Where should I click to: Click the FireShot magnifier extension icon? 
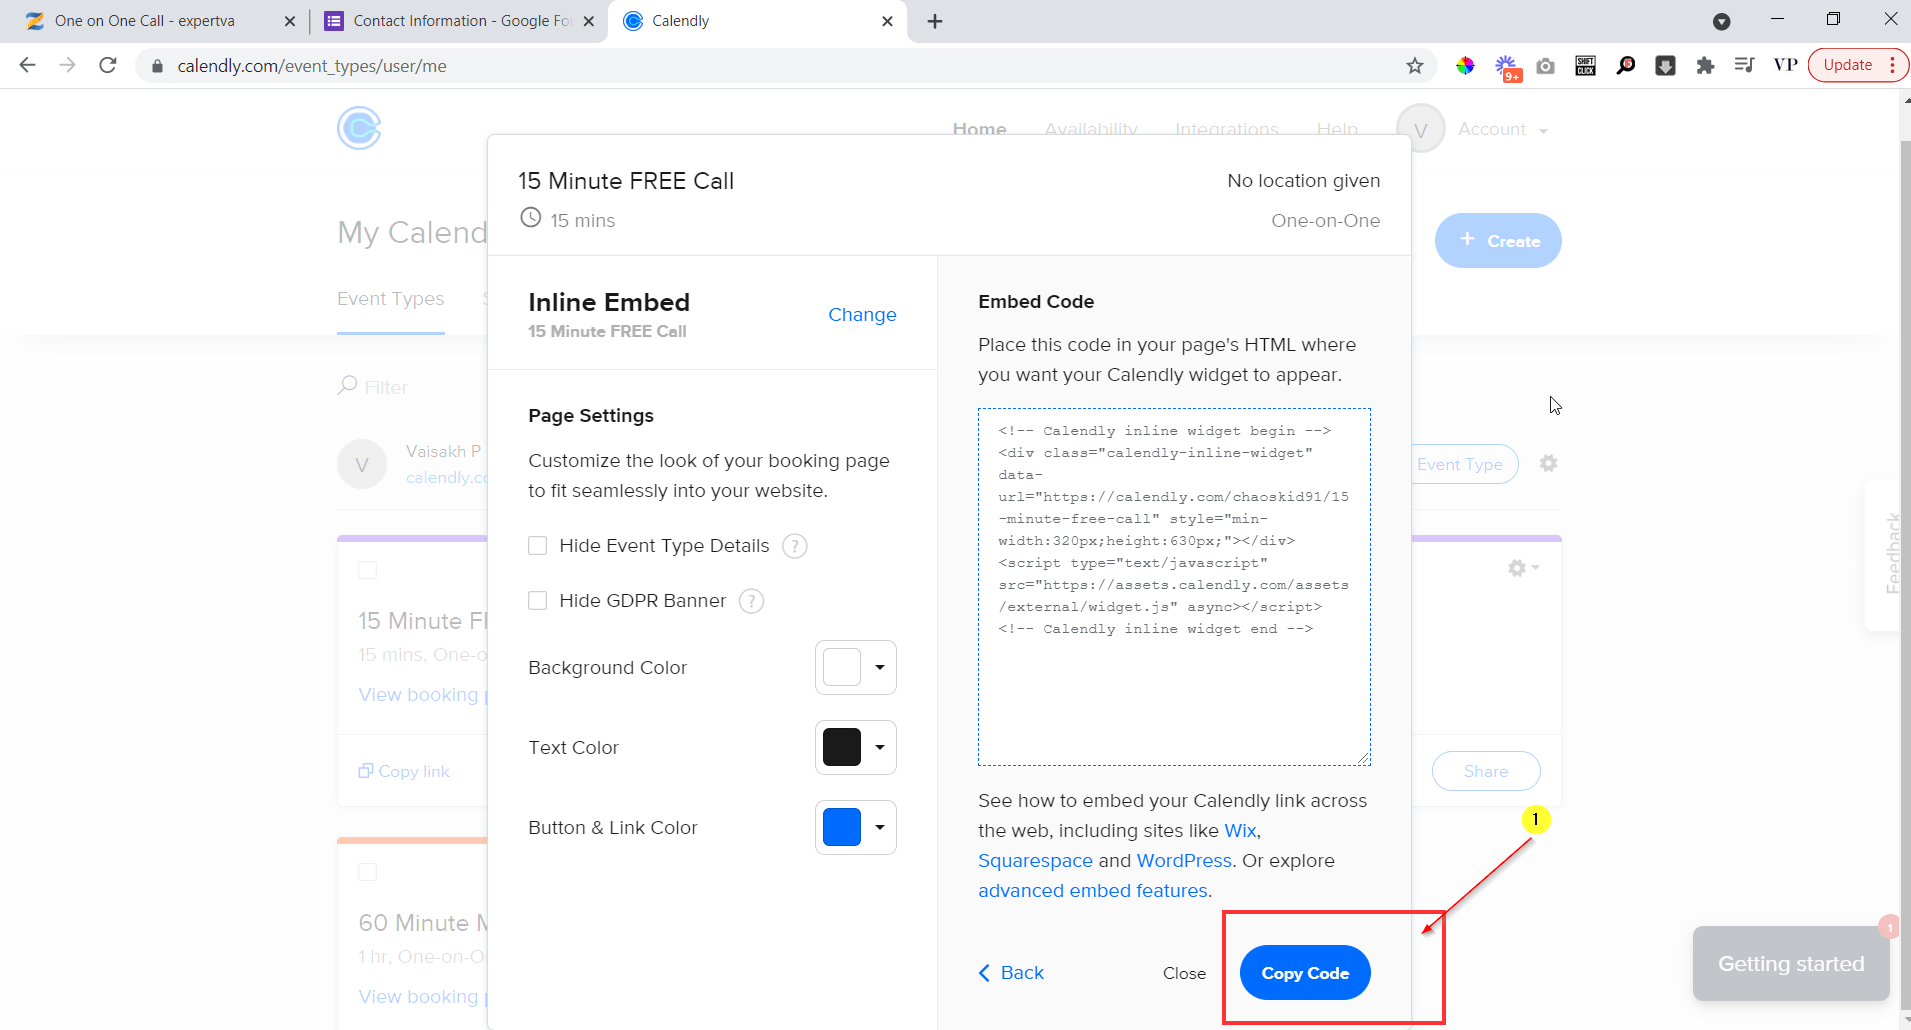[1626, 65]
